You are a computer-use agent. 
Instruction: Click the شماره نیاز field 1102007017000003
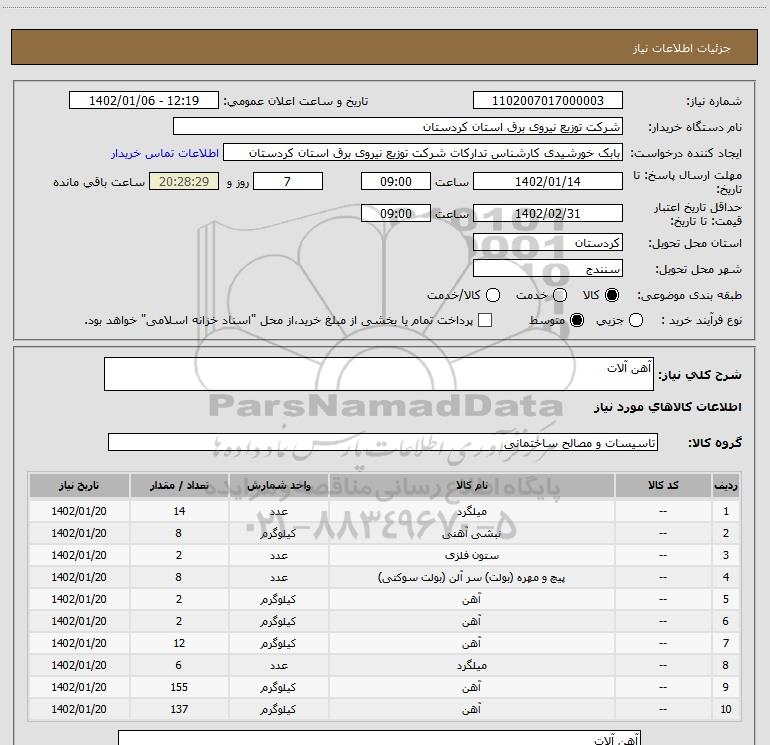[548, 101]
